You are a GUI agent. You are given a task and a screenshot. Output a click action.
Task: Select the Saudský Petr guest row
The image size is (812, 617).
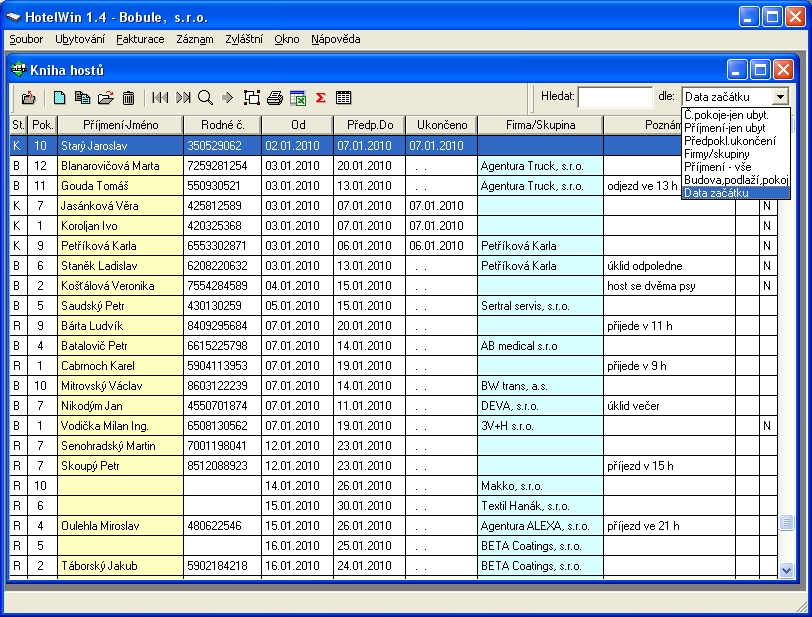pos(120,305)
